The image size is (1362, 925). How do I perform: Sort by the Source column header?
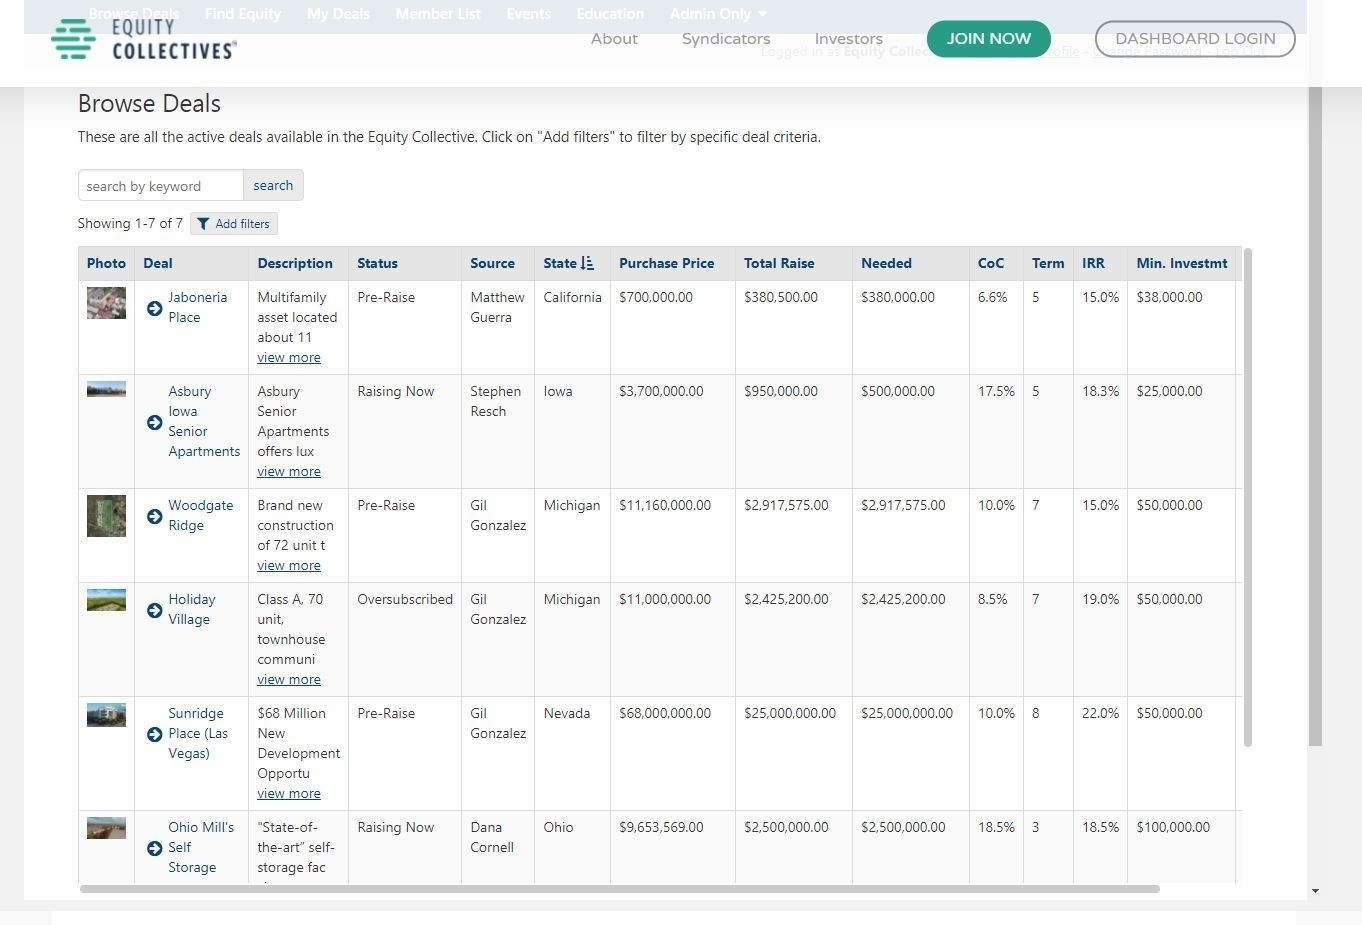click(492, 264)
